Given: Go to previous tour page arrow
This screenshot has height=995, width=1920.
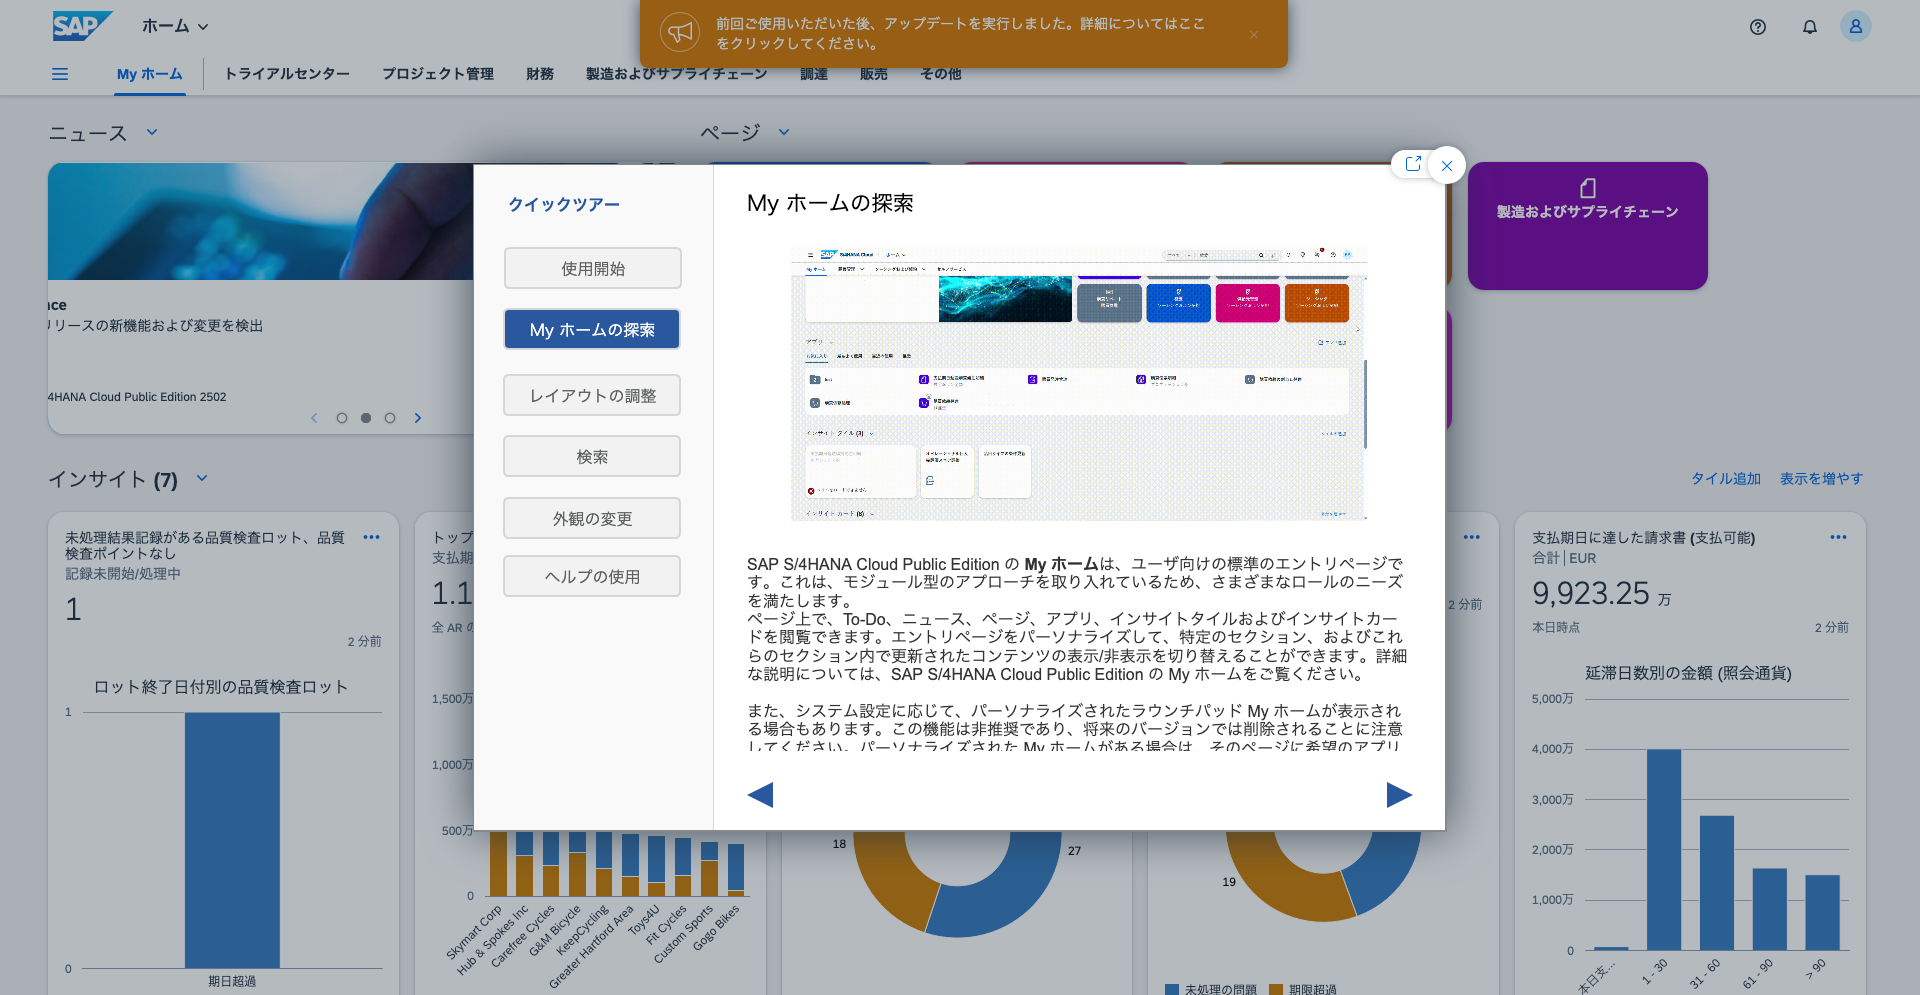Looking at the screenshot, I should tap(760, 795).
